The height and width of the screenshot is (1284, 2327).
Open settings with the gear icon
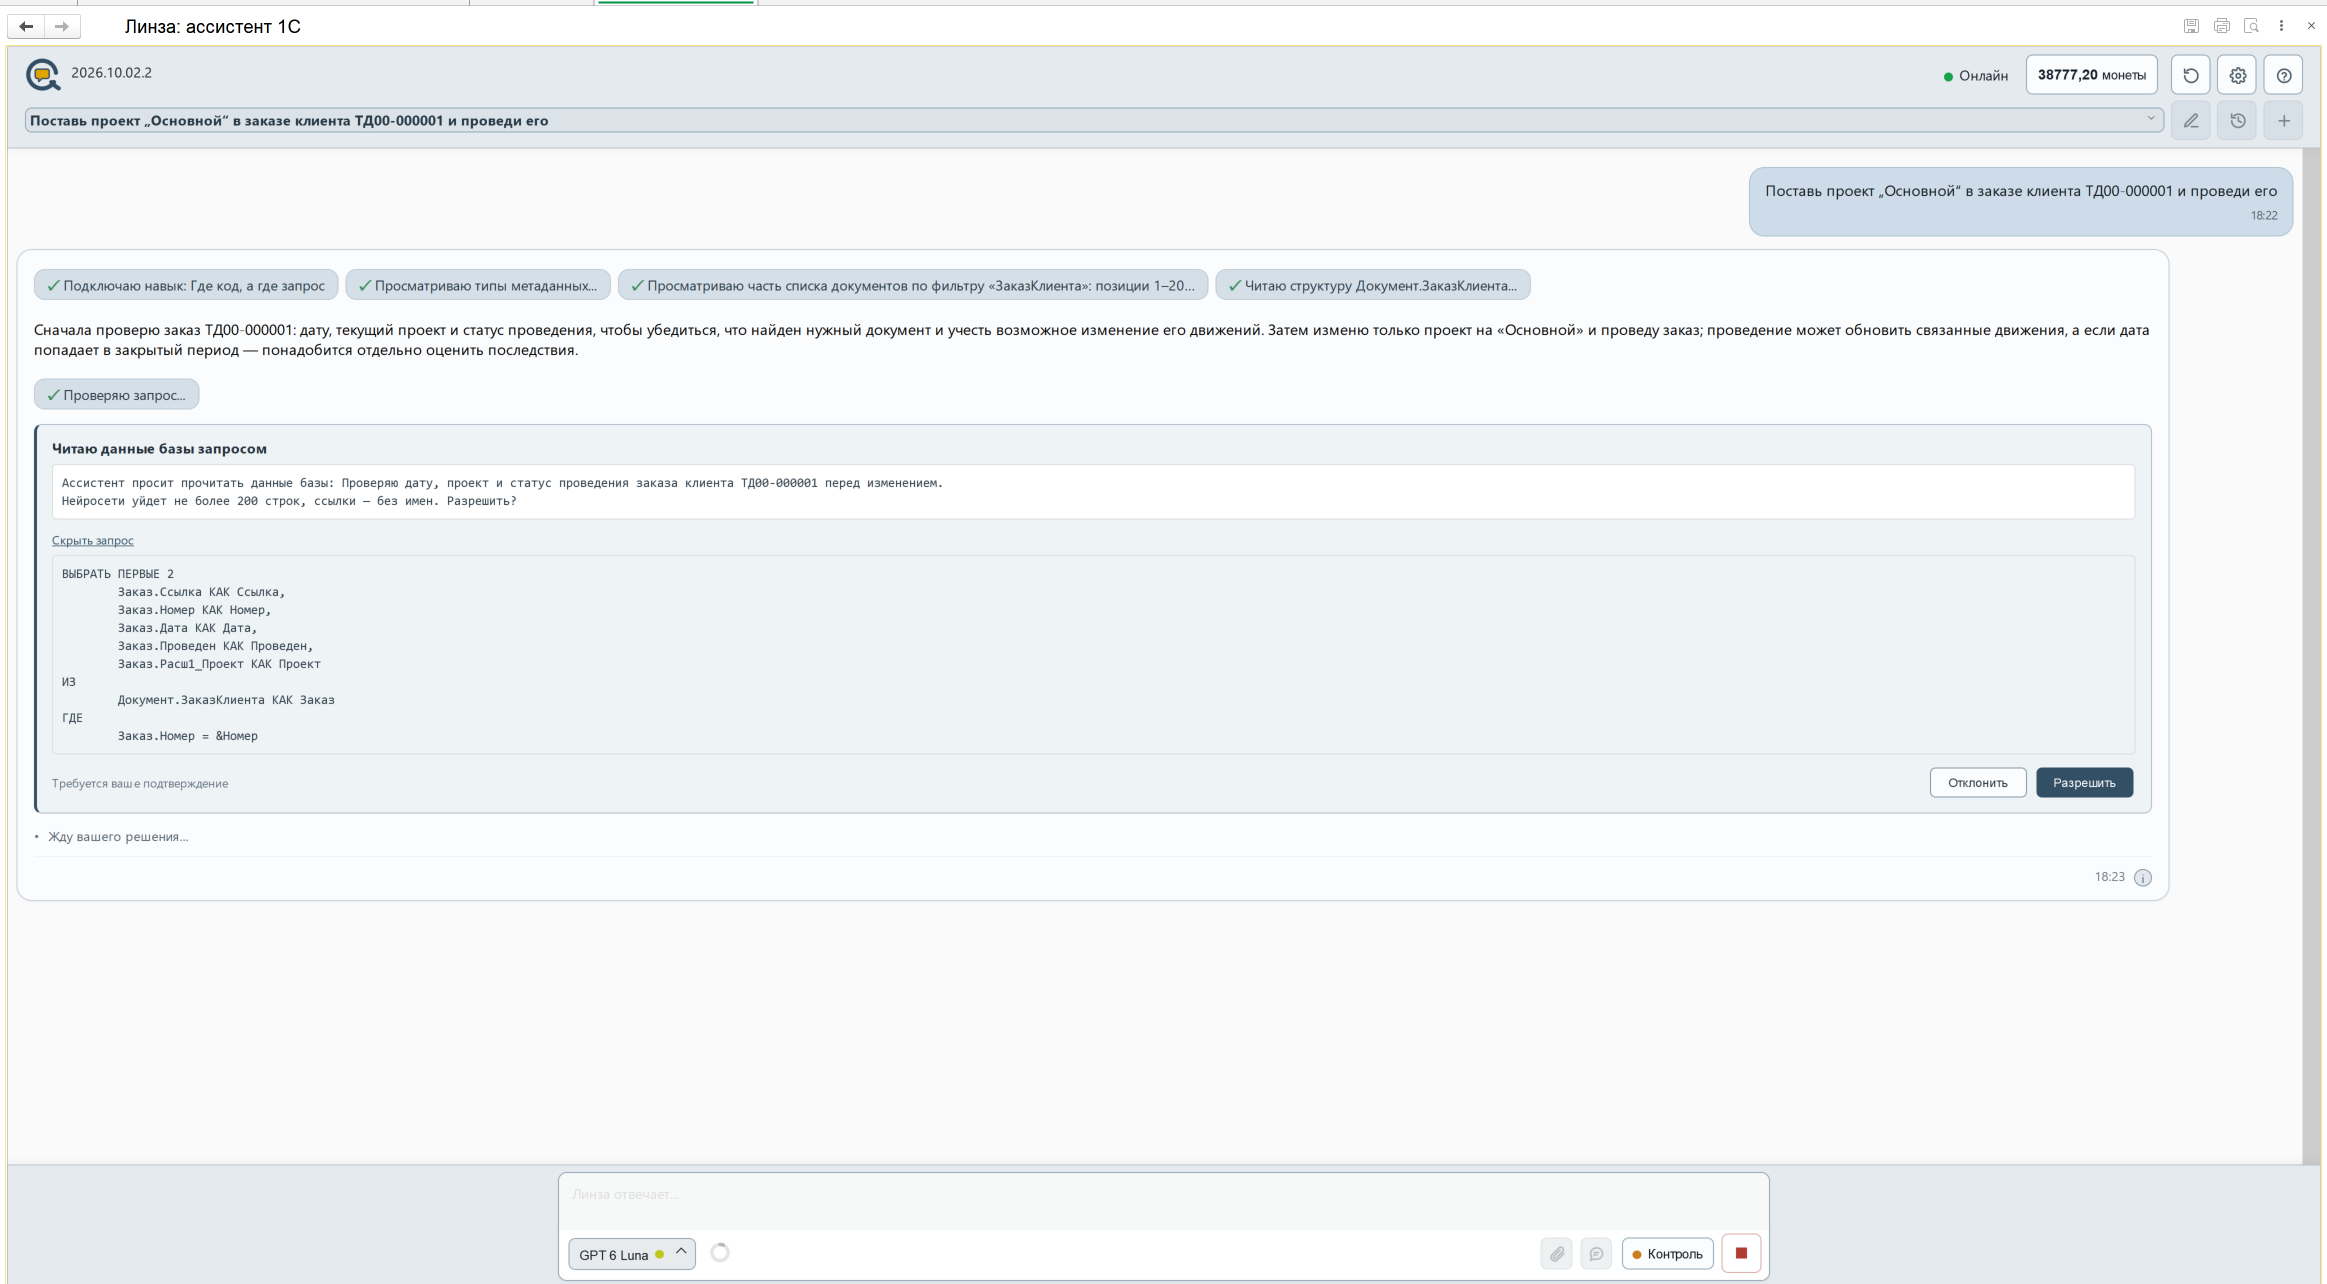2237,75
